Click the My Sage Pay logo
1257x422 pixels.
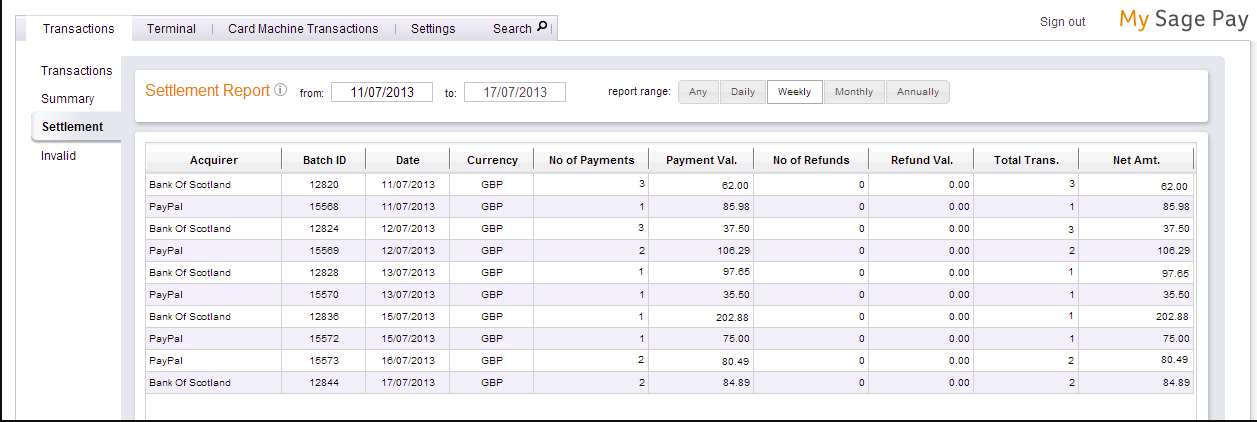(1183, 20)
